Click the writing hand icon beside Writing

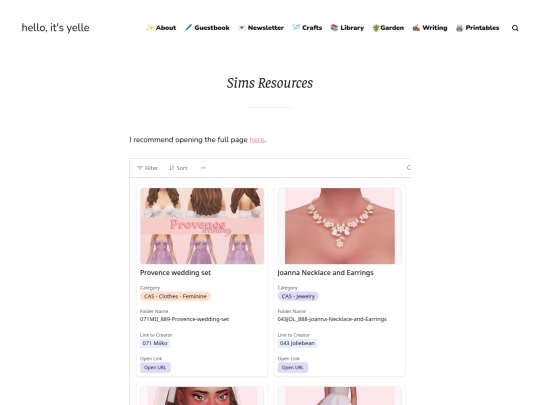pos(416,28)
